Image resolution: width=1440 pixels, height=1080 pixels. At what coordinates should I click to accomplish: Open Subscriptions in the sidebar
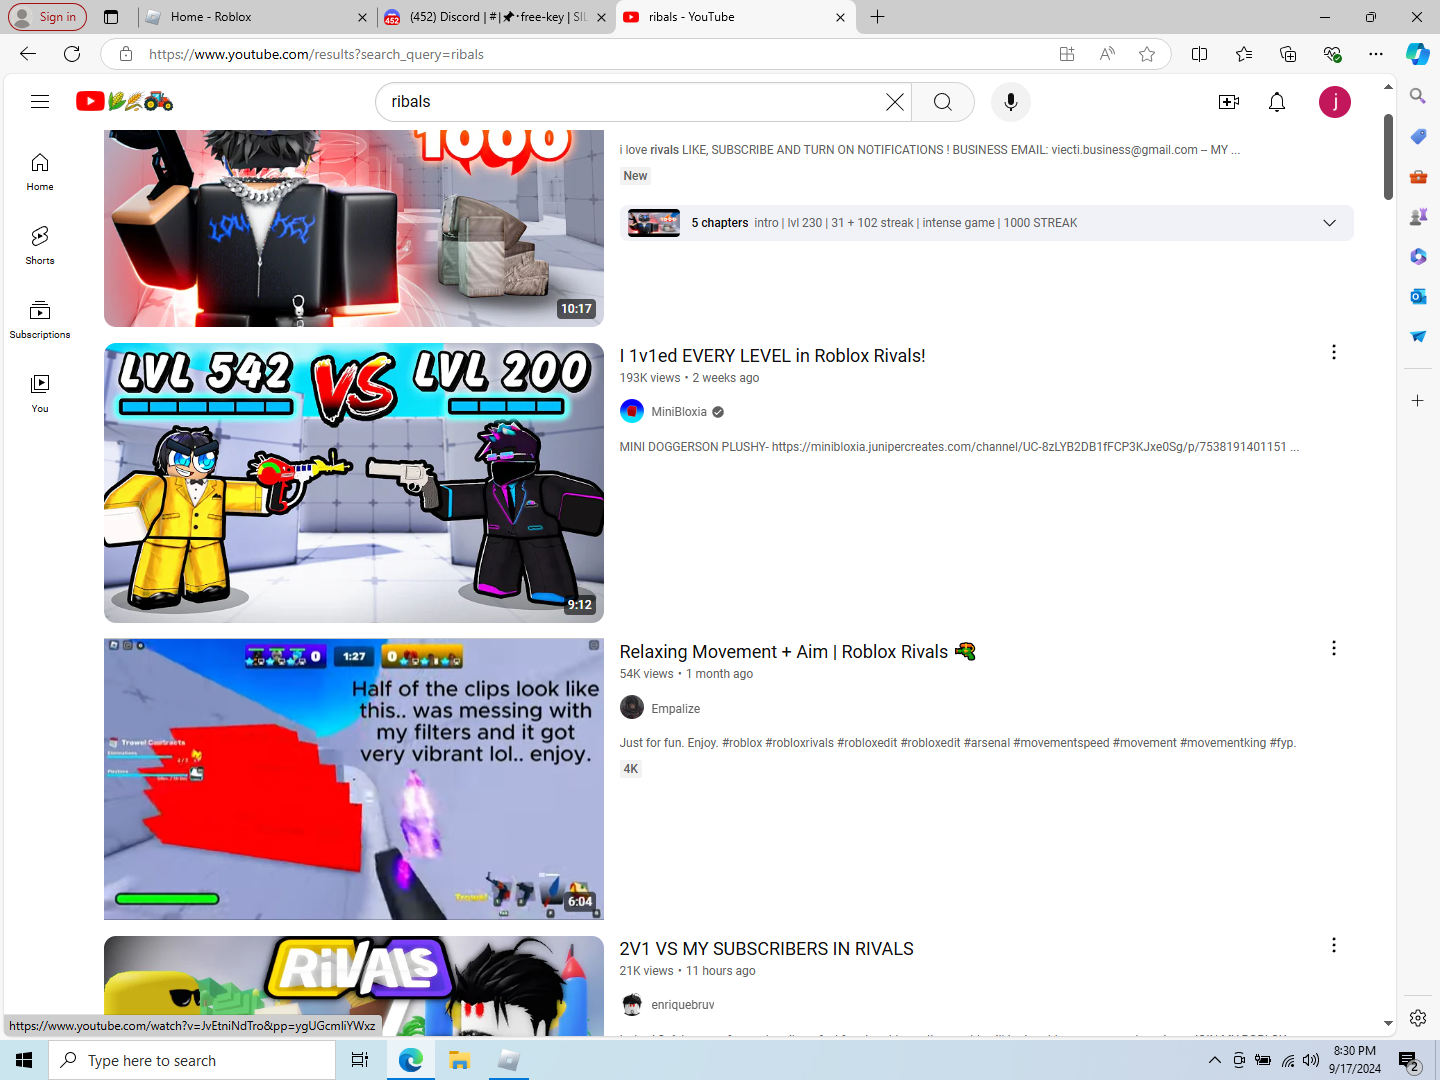tap(40, 319)
